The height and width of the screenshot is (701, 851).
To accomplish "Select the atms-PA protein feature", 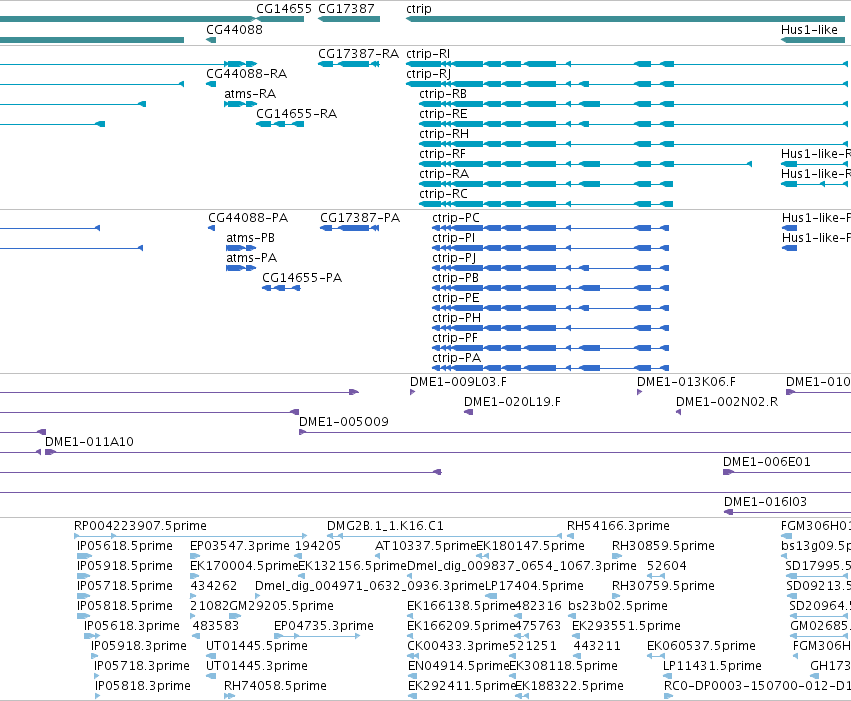I will click(241, 268).
